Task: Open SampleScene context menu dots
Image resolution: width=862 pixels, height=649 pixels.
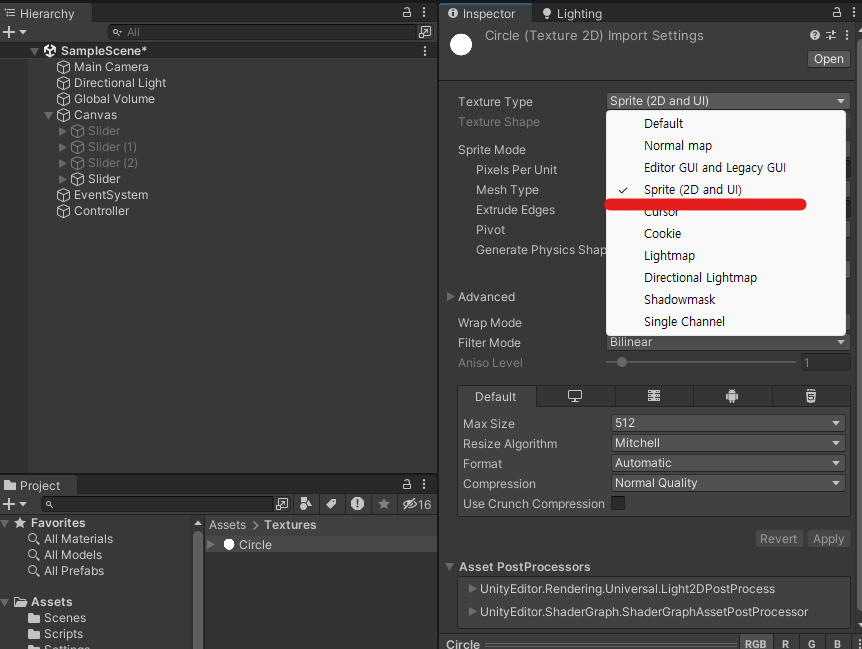Action: 425,51
